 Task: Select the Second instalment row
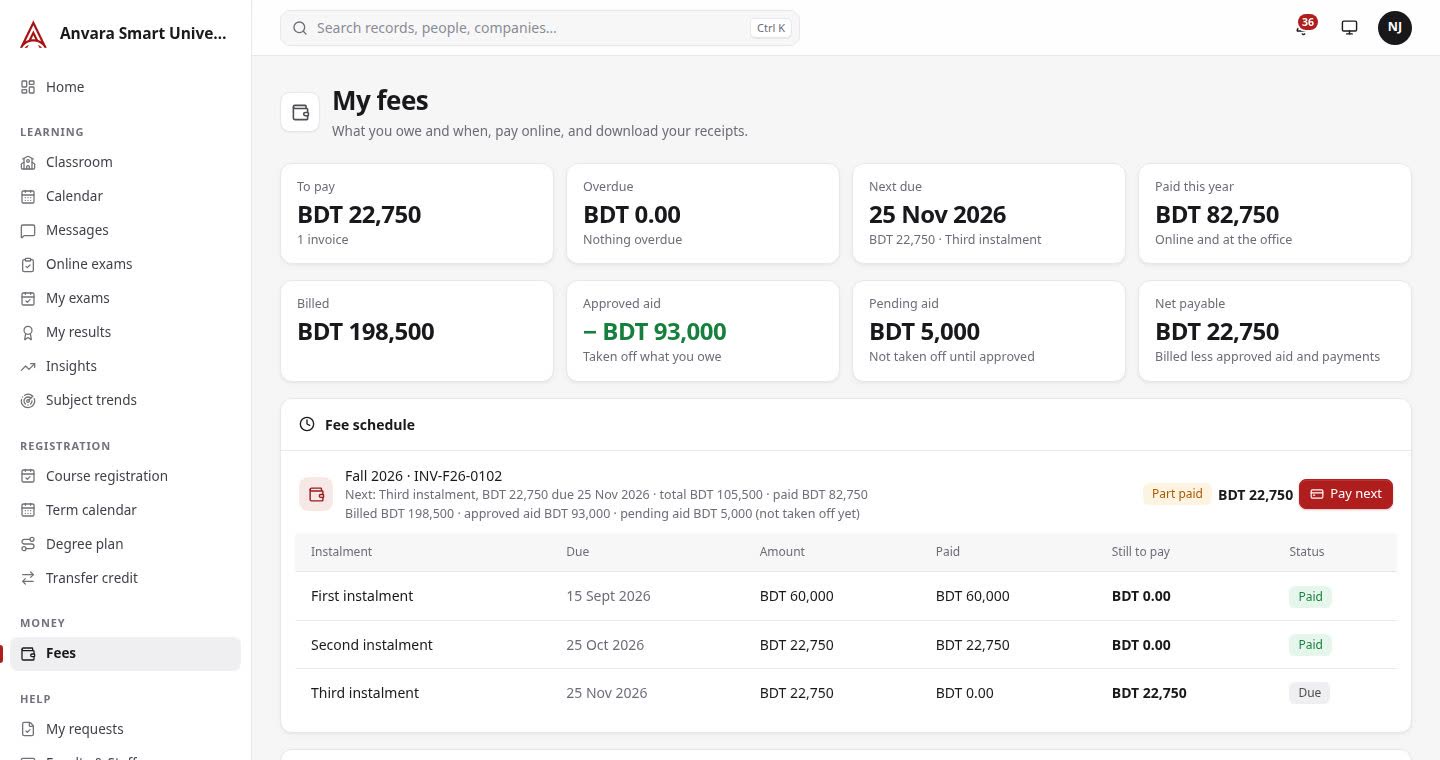coord(846,645)
